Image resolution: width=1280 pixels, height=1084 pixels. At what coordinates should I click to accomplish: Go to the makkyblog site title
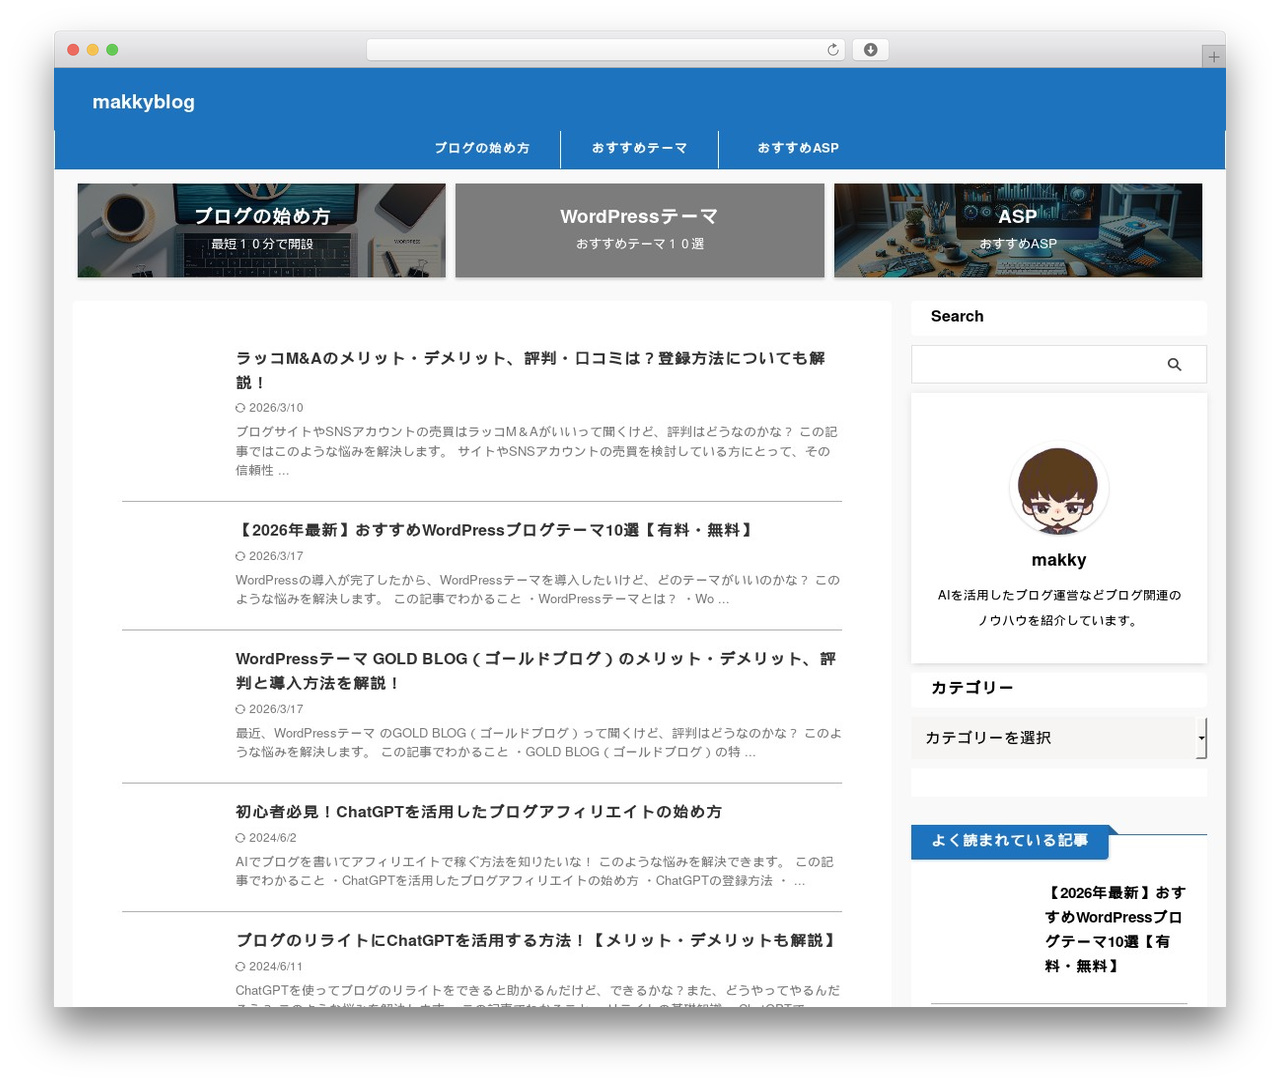[x=143, y=102]
